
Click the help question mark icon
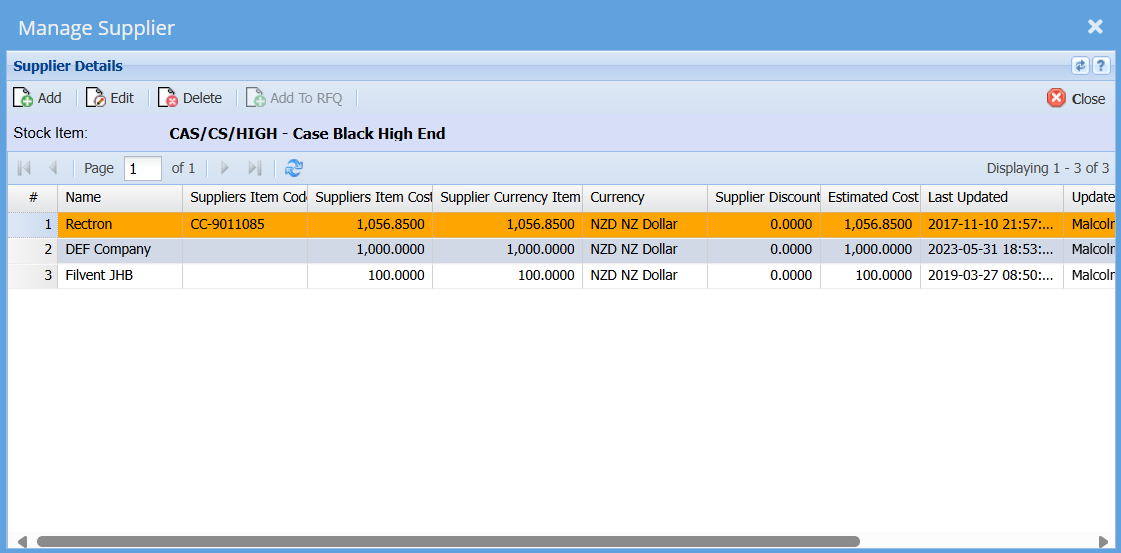[x=1101, y=66]
